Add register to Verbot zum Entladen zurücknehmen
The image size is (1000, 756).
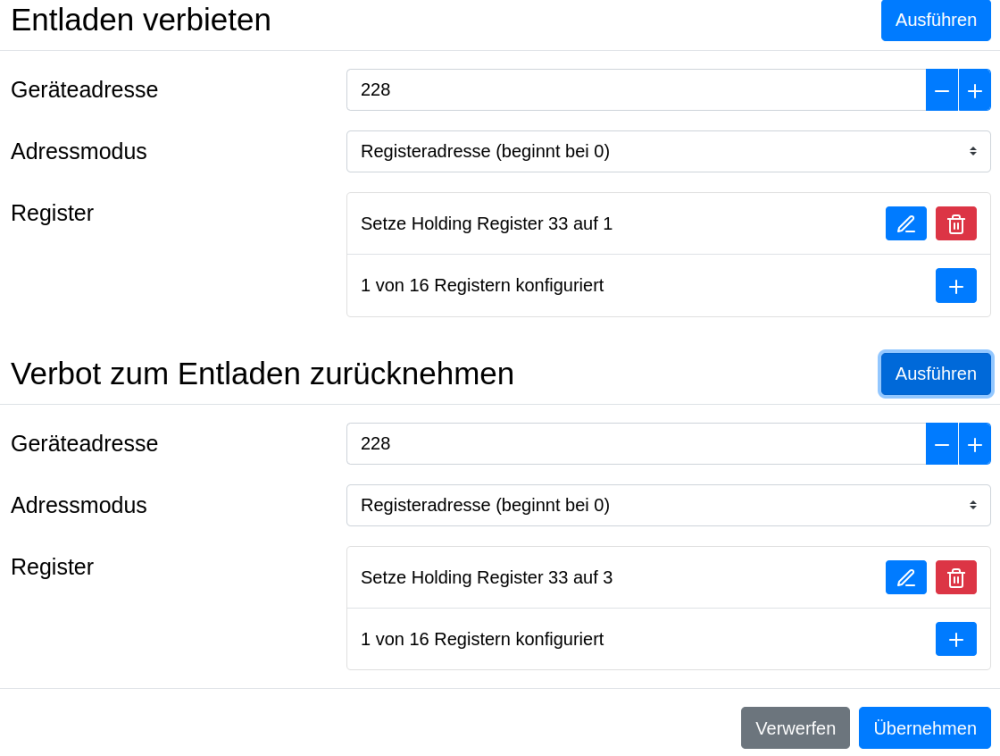[955, 640]
